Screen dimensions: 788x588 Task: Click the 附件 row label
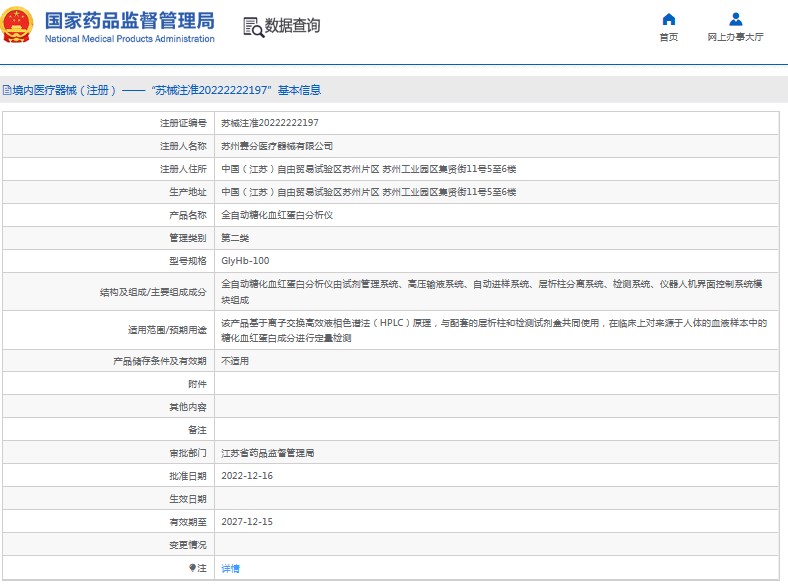tap(198, 384)
